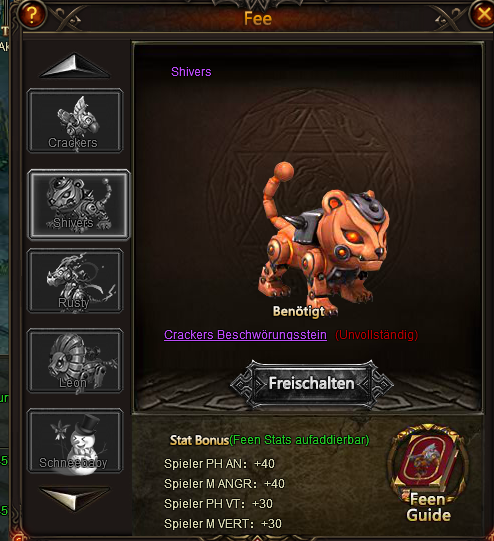Image resolution: width=494 pixels, height=541 pixels.
Task: Pick the Leon fairy icon
Action: pyautogui.click(x=75, y=361)
